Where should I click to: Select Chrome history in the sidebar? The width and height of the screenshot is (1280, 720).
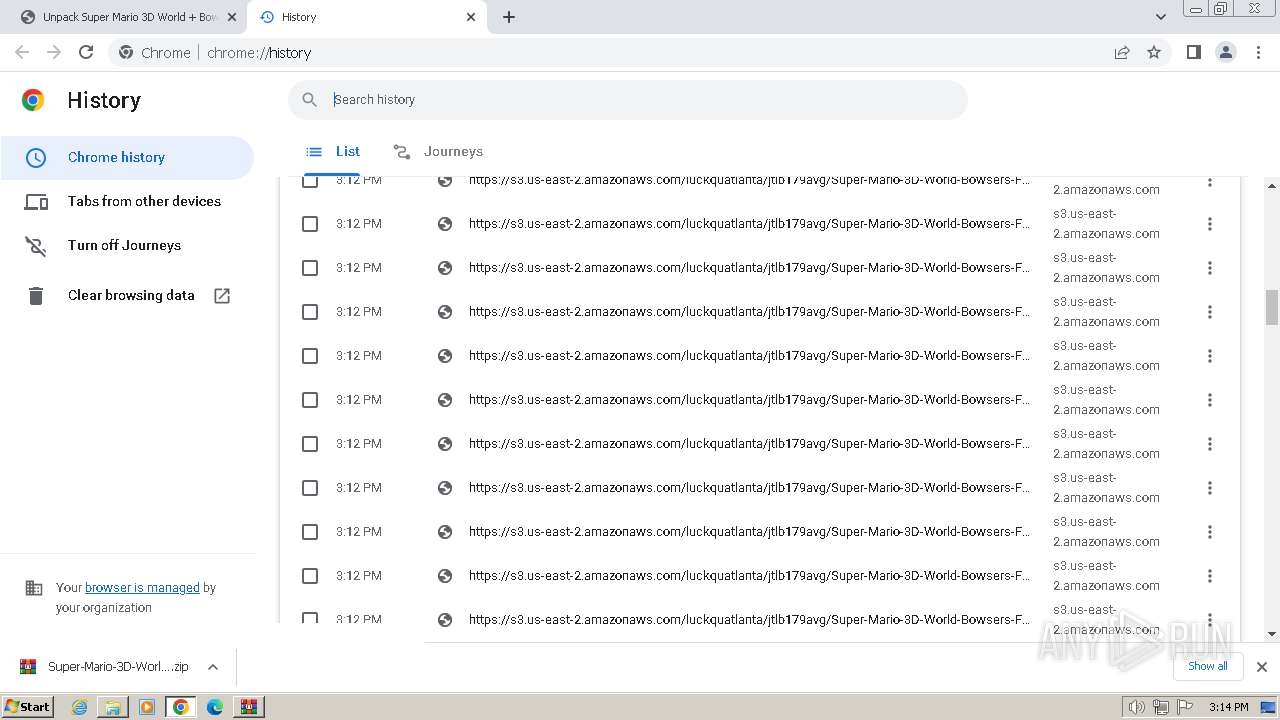click(x=127, y=157)
